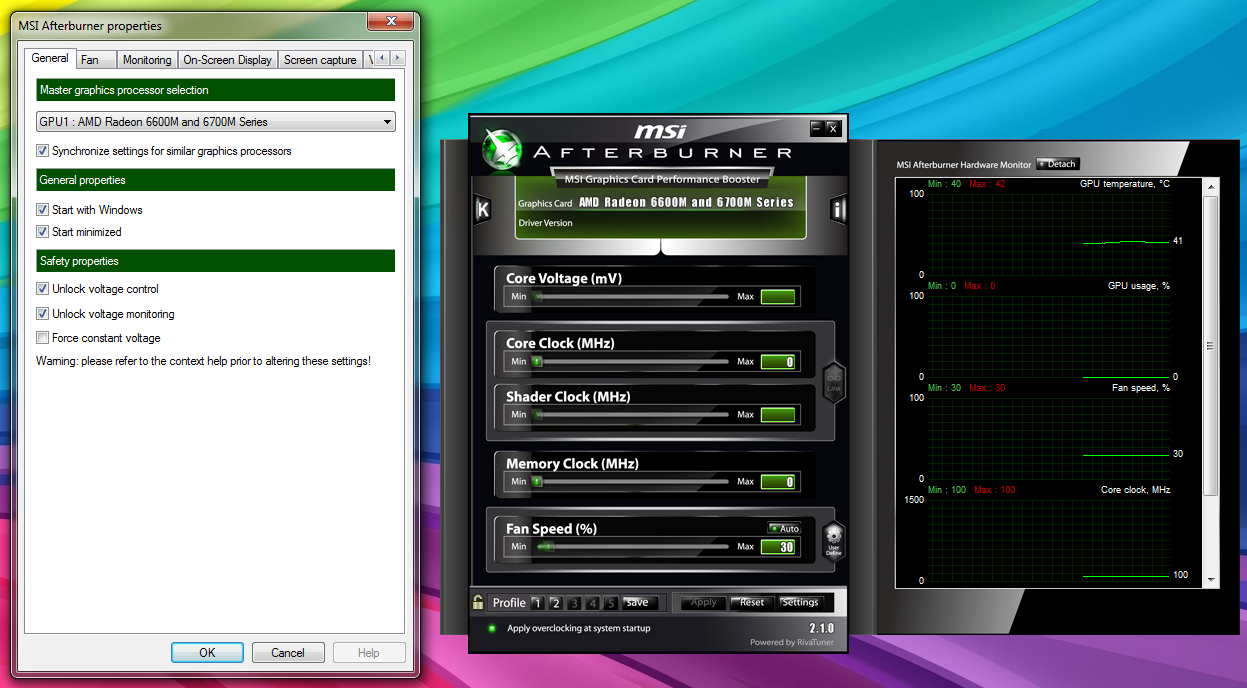Disable Unlock voltage control
The height and width of the screenshot is (688, 1247).
[42, 289]
